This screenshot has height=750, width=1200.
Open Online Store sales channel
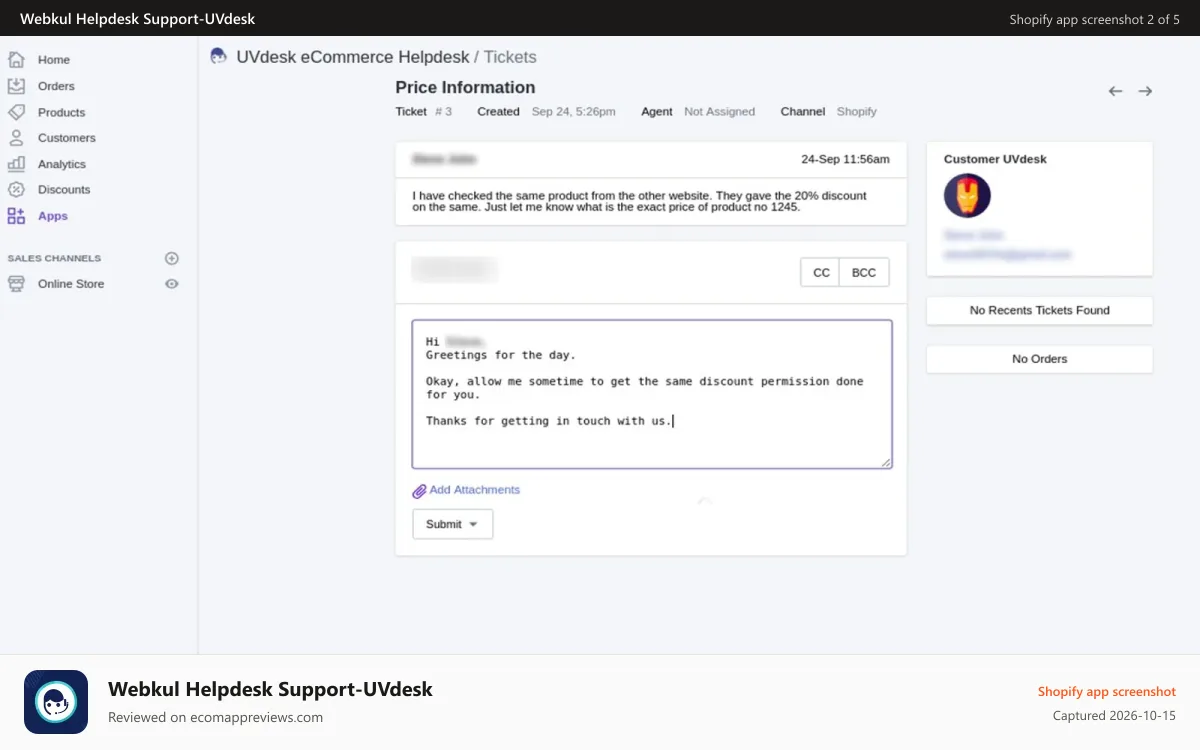(71, 284)
